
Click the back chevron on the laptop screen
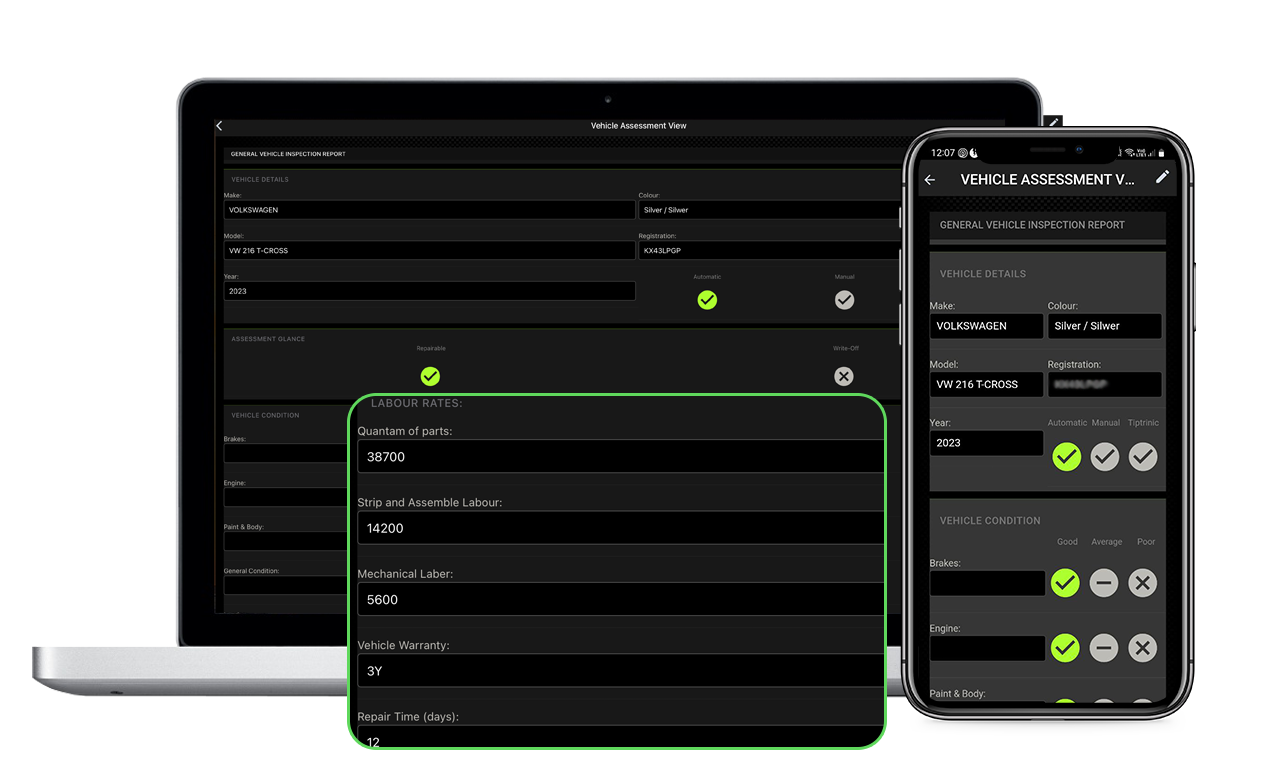coord(220,126)
